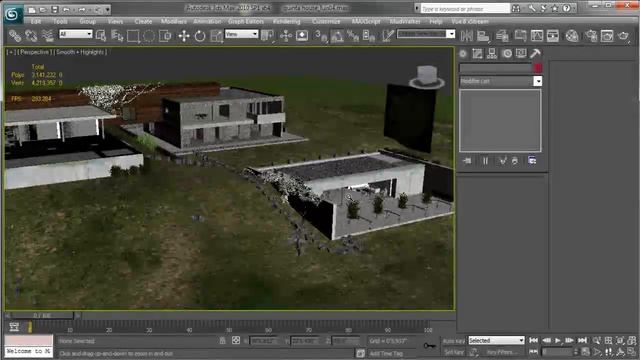Open the Render Setup dialog
640x360 pixels.
pyautogui.click(x=591, y=36)
